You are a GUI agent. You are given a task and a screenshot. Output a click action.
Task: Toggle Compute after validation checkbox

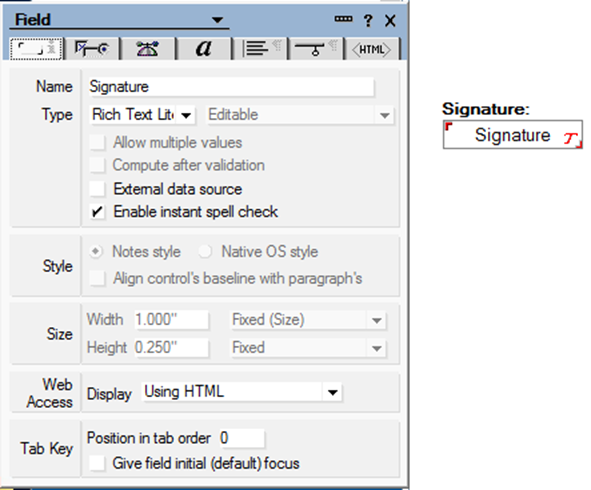coord(97,165)
